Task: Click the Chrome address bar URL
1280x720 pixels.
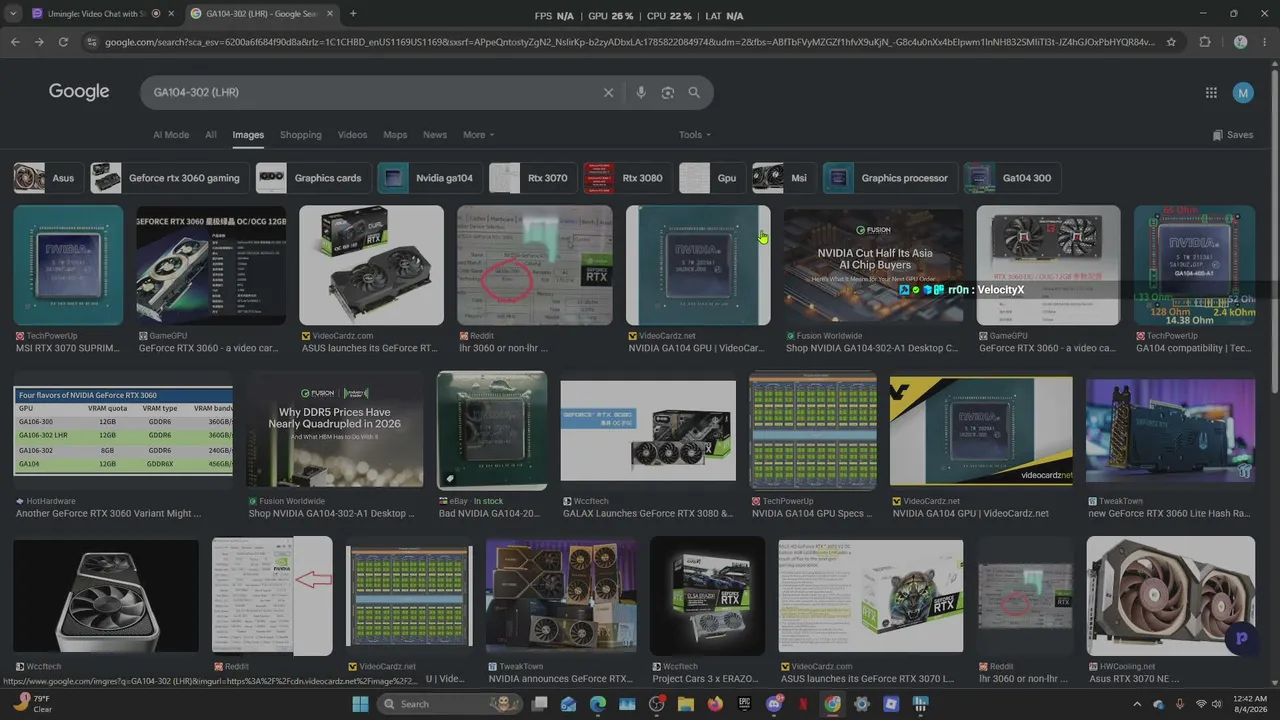Action: pyautogui.click(x=630, y=42)
